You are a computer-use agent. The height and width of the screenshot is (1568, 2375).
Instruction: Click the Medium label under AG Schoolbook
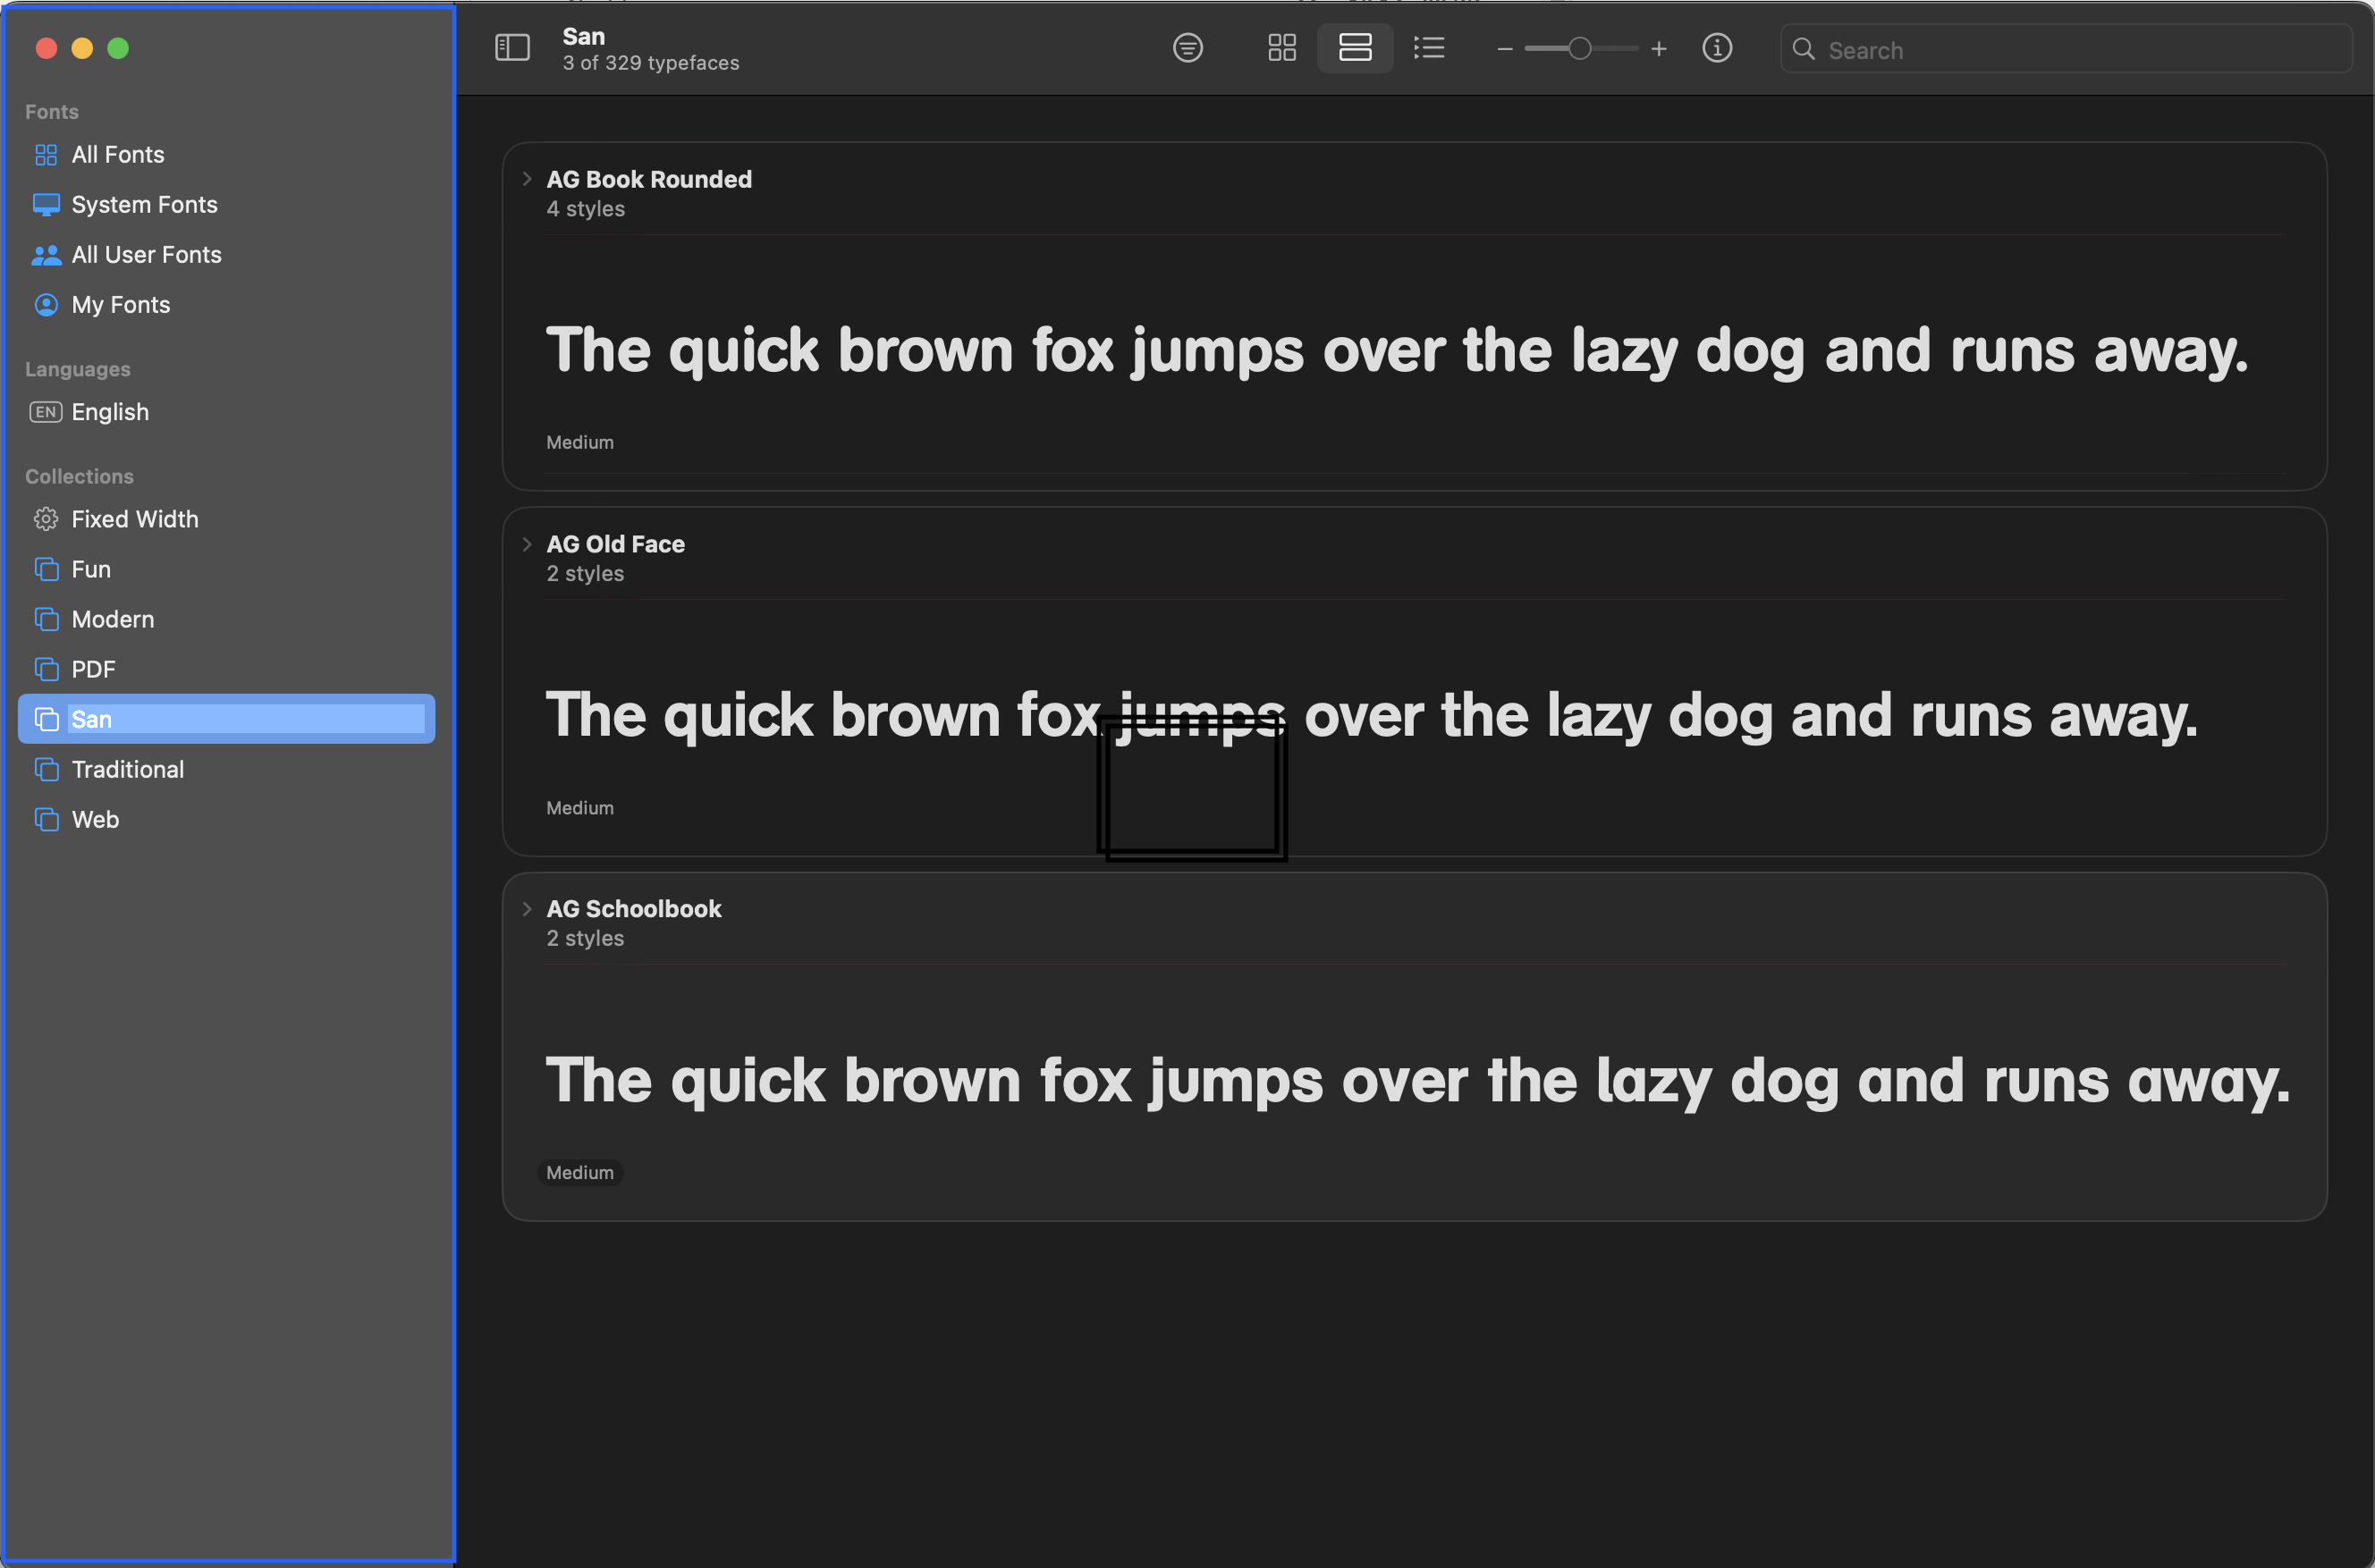580,1172
